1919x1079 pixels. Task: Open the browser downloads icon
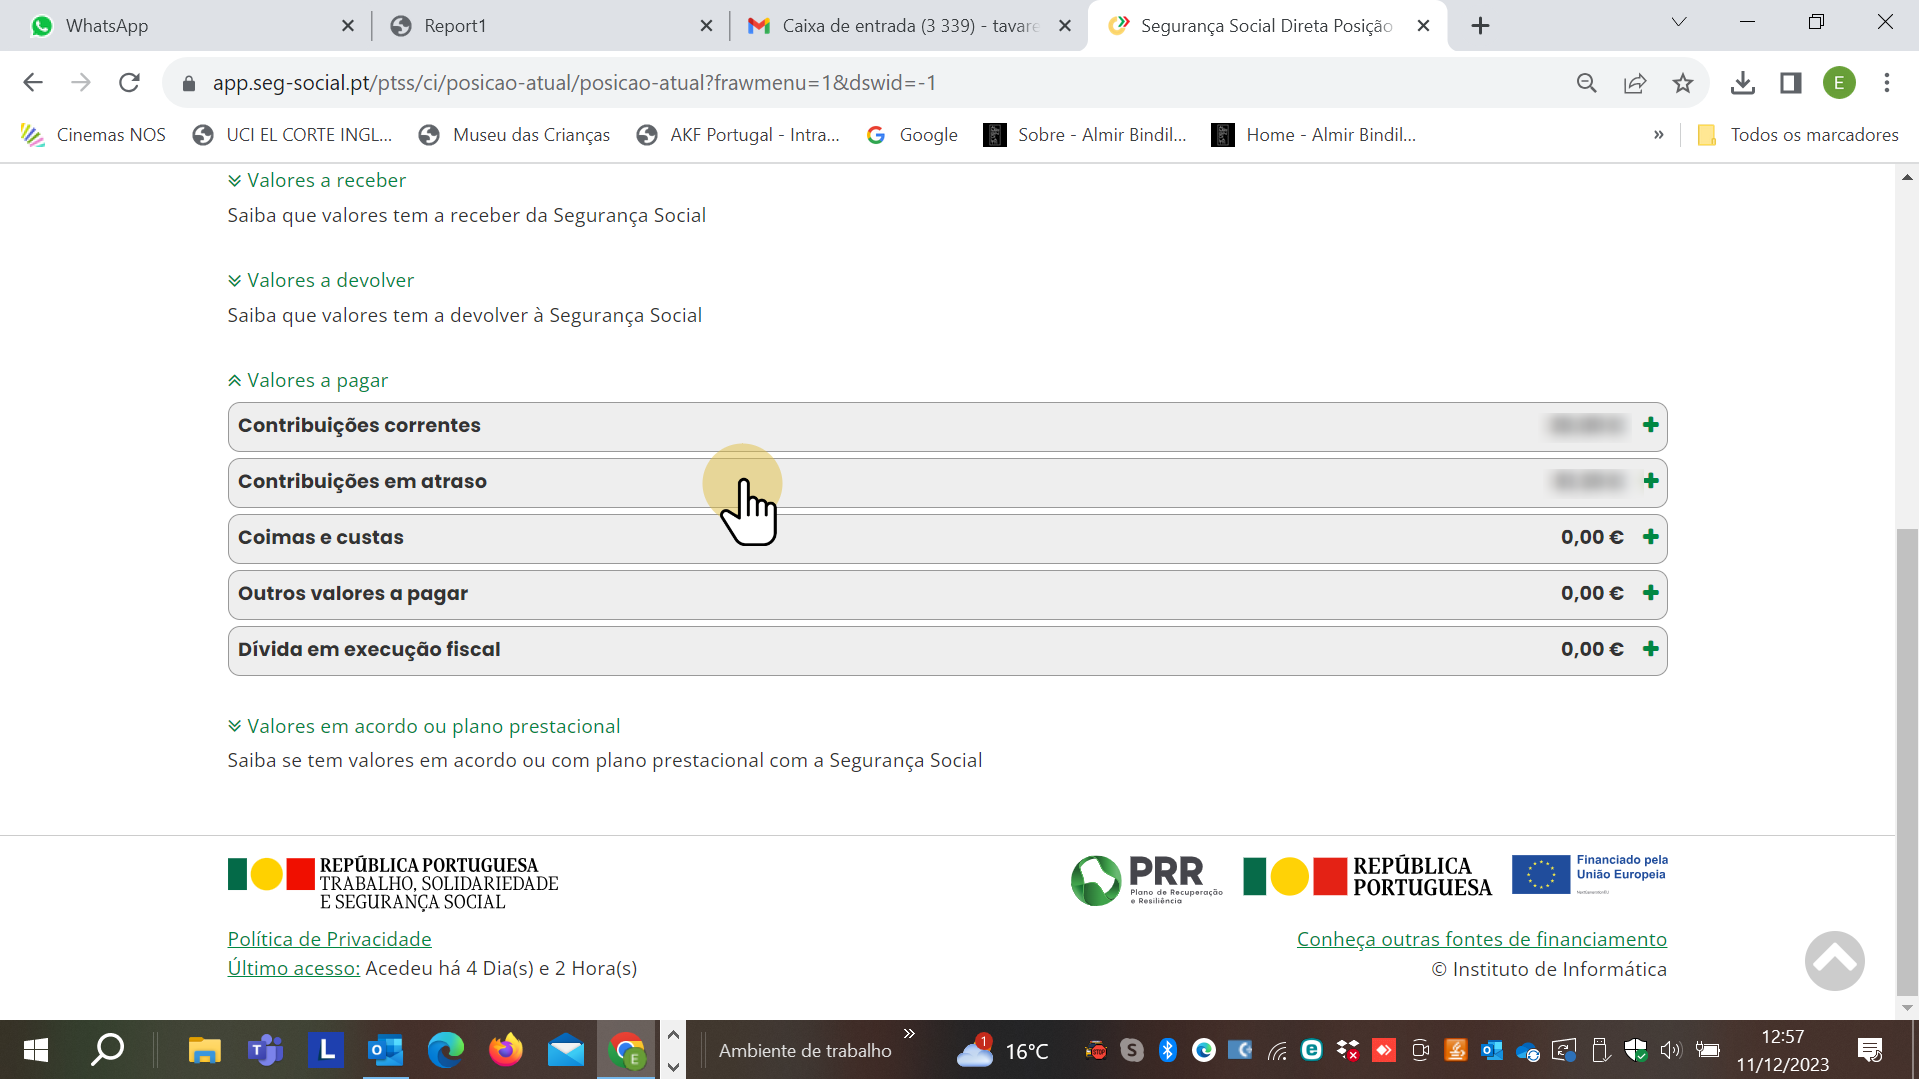click(1742, 83)
